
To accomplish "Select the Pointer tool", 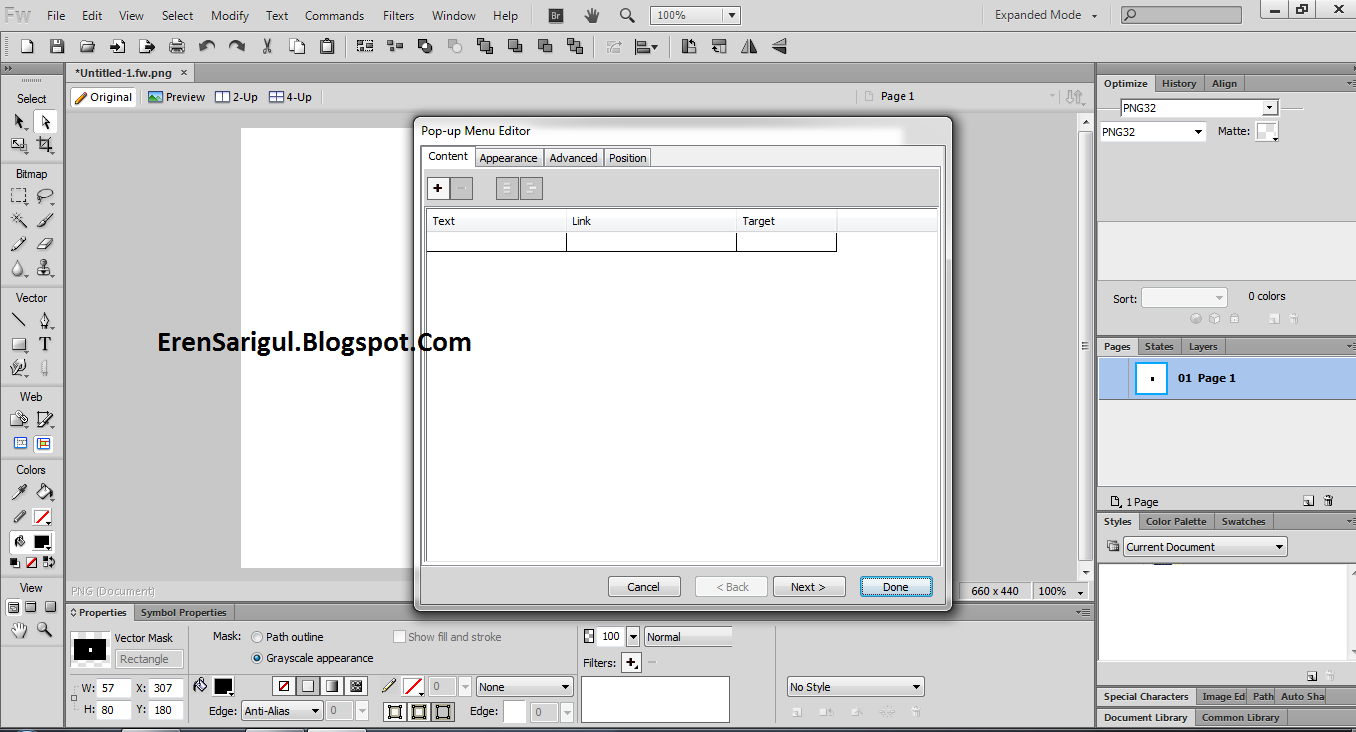I will pyautogui.click(x=19, y=121).
